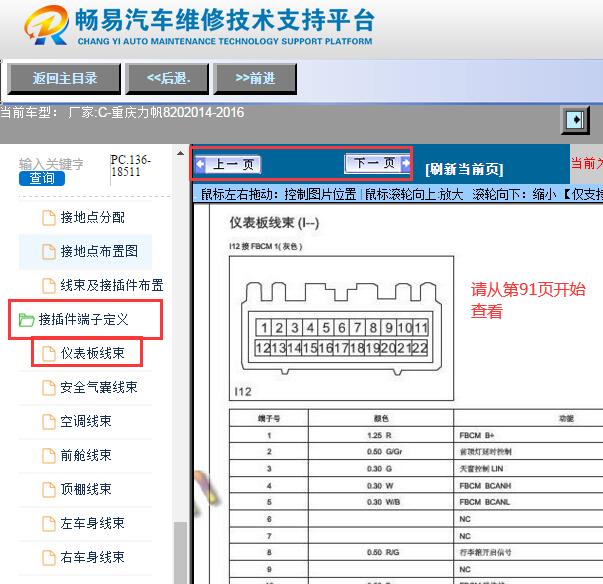The height and width of the screenshot is (584, 603).
Task: Click the 仪表板线束 (I--) page heading
Action: 274,223
